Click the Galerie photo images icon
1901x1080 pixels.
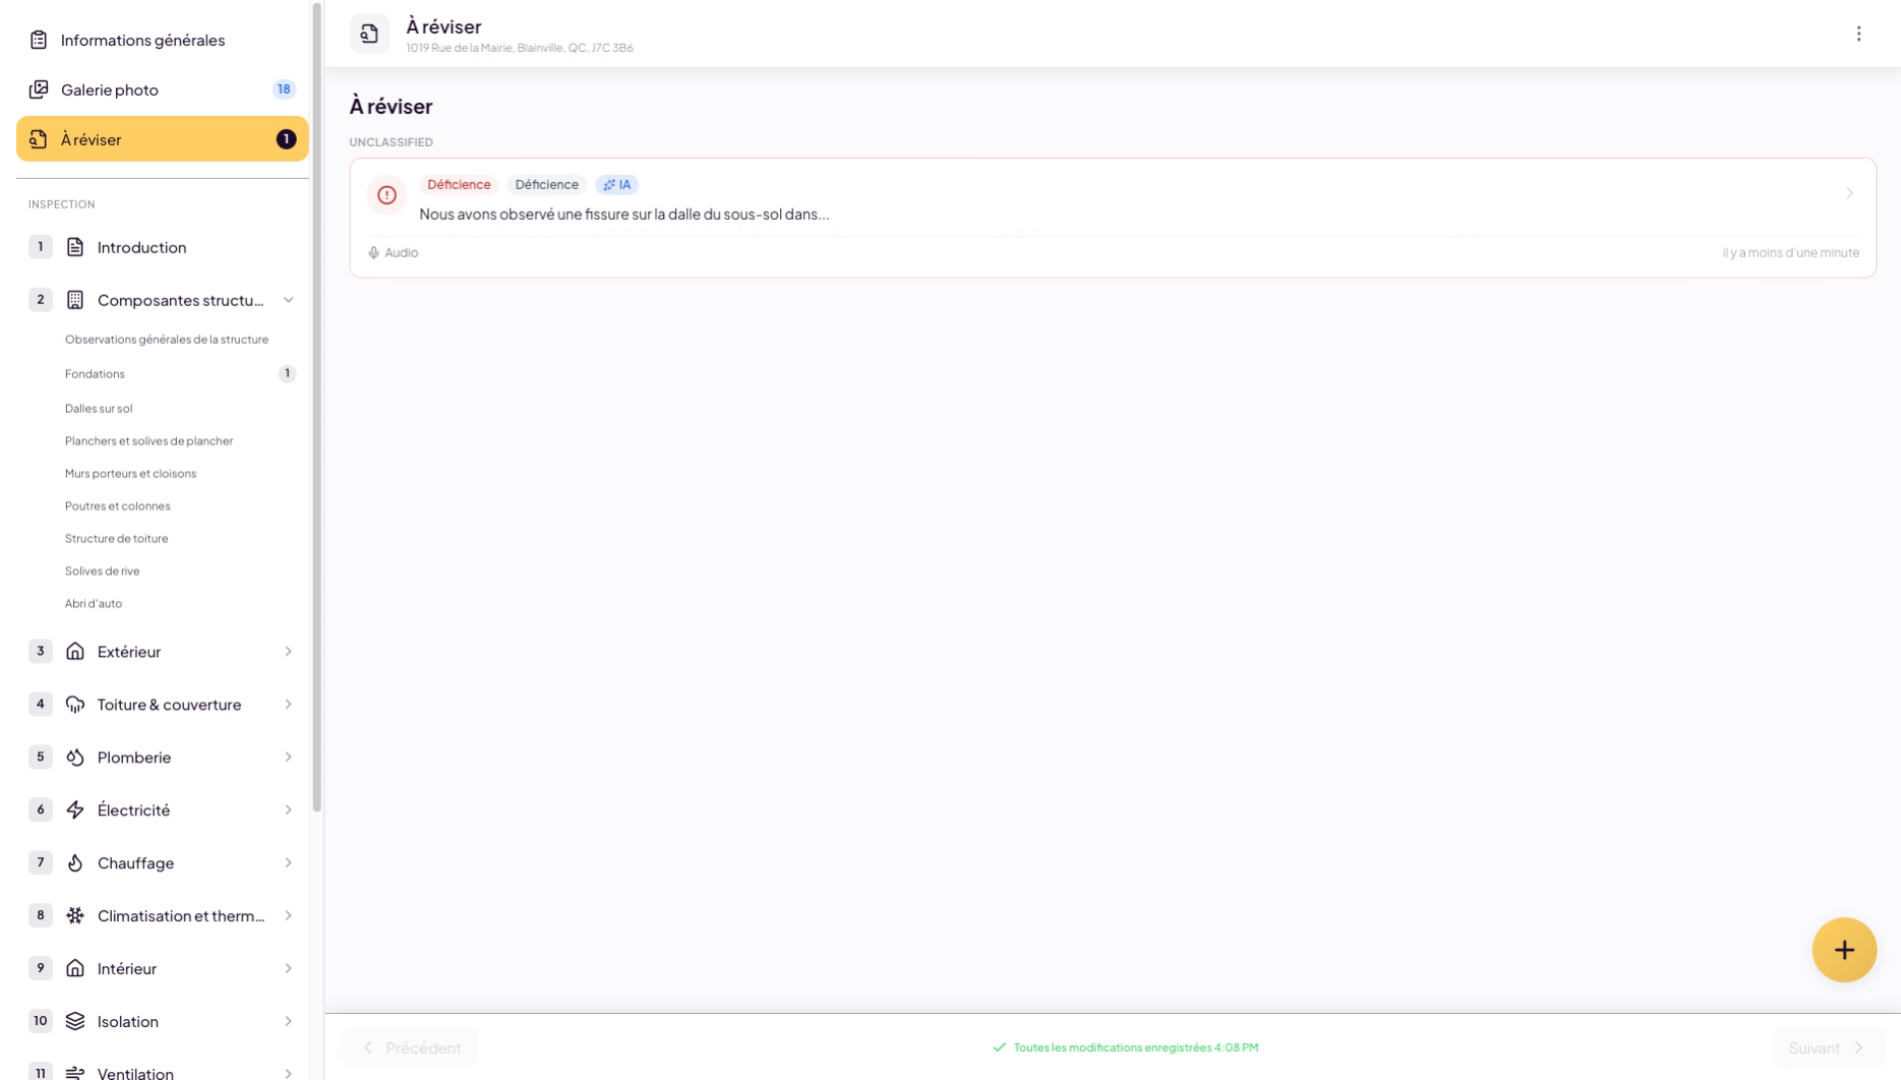pos(38,90)
